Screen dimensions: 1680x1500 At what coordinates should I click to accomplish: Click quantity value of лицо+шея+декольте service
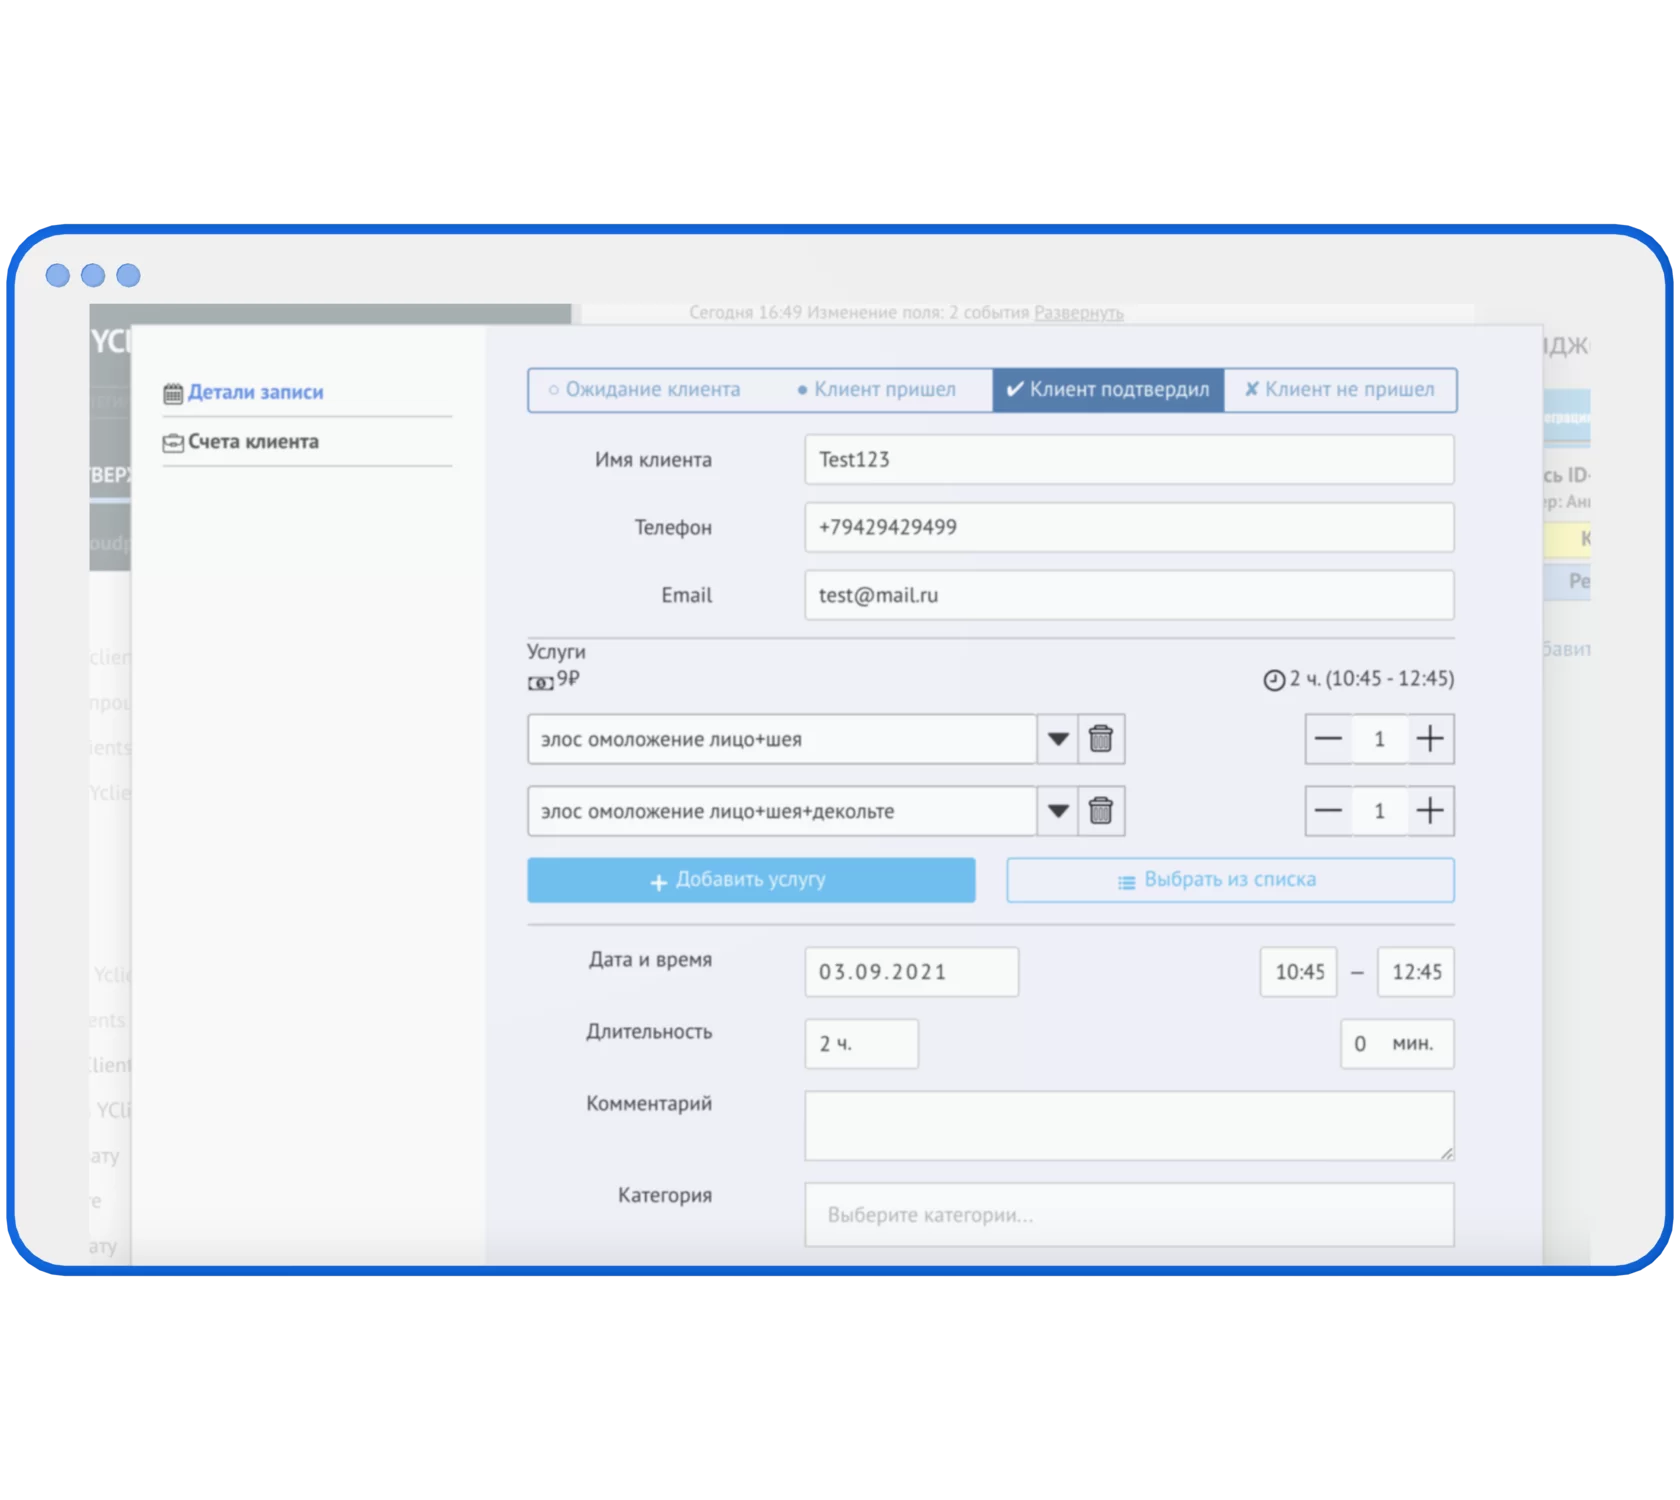point(1380,811)
